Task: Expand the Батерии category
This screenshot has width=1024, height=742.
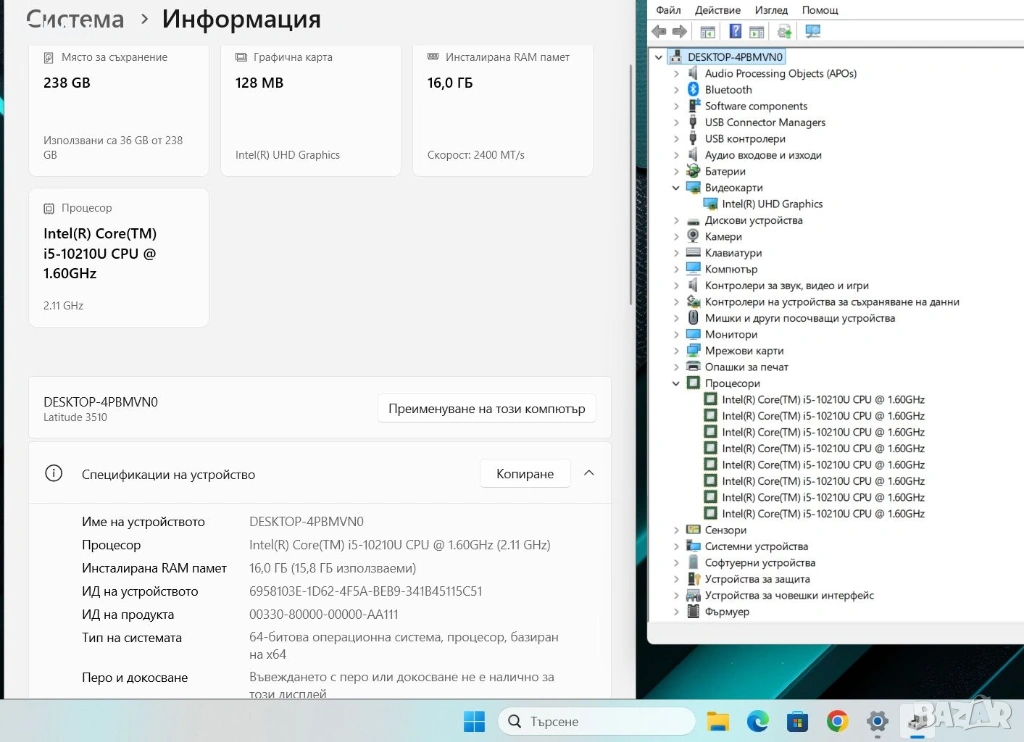Action: pyautogui.click(x=677, y=172)
